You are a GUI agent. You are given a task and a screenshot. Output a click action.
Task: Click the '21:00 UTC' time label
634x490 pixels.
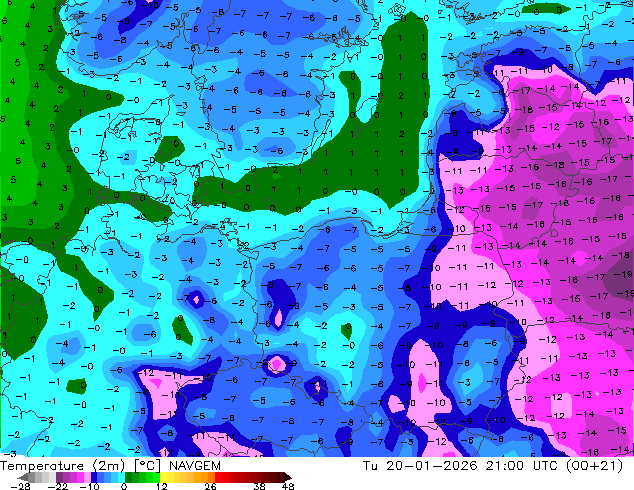point(522,466)
